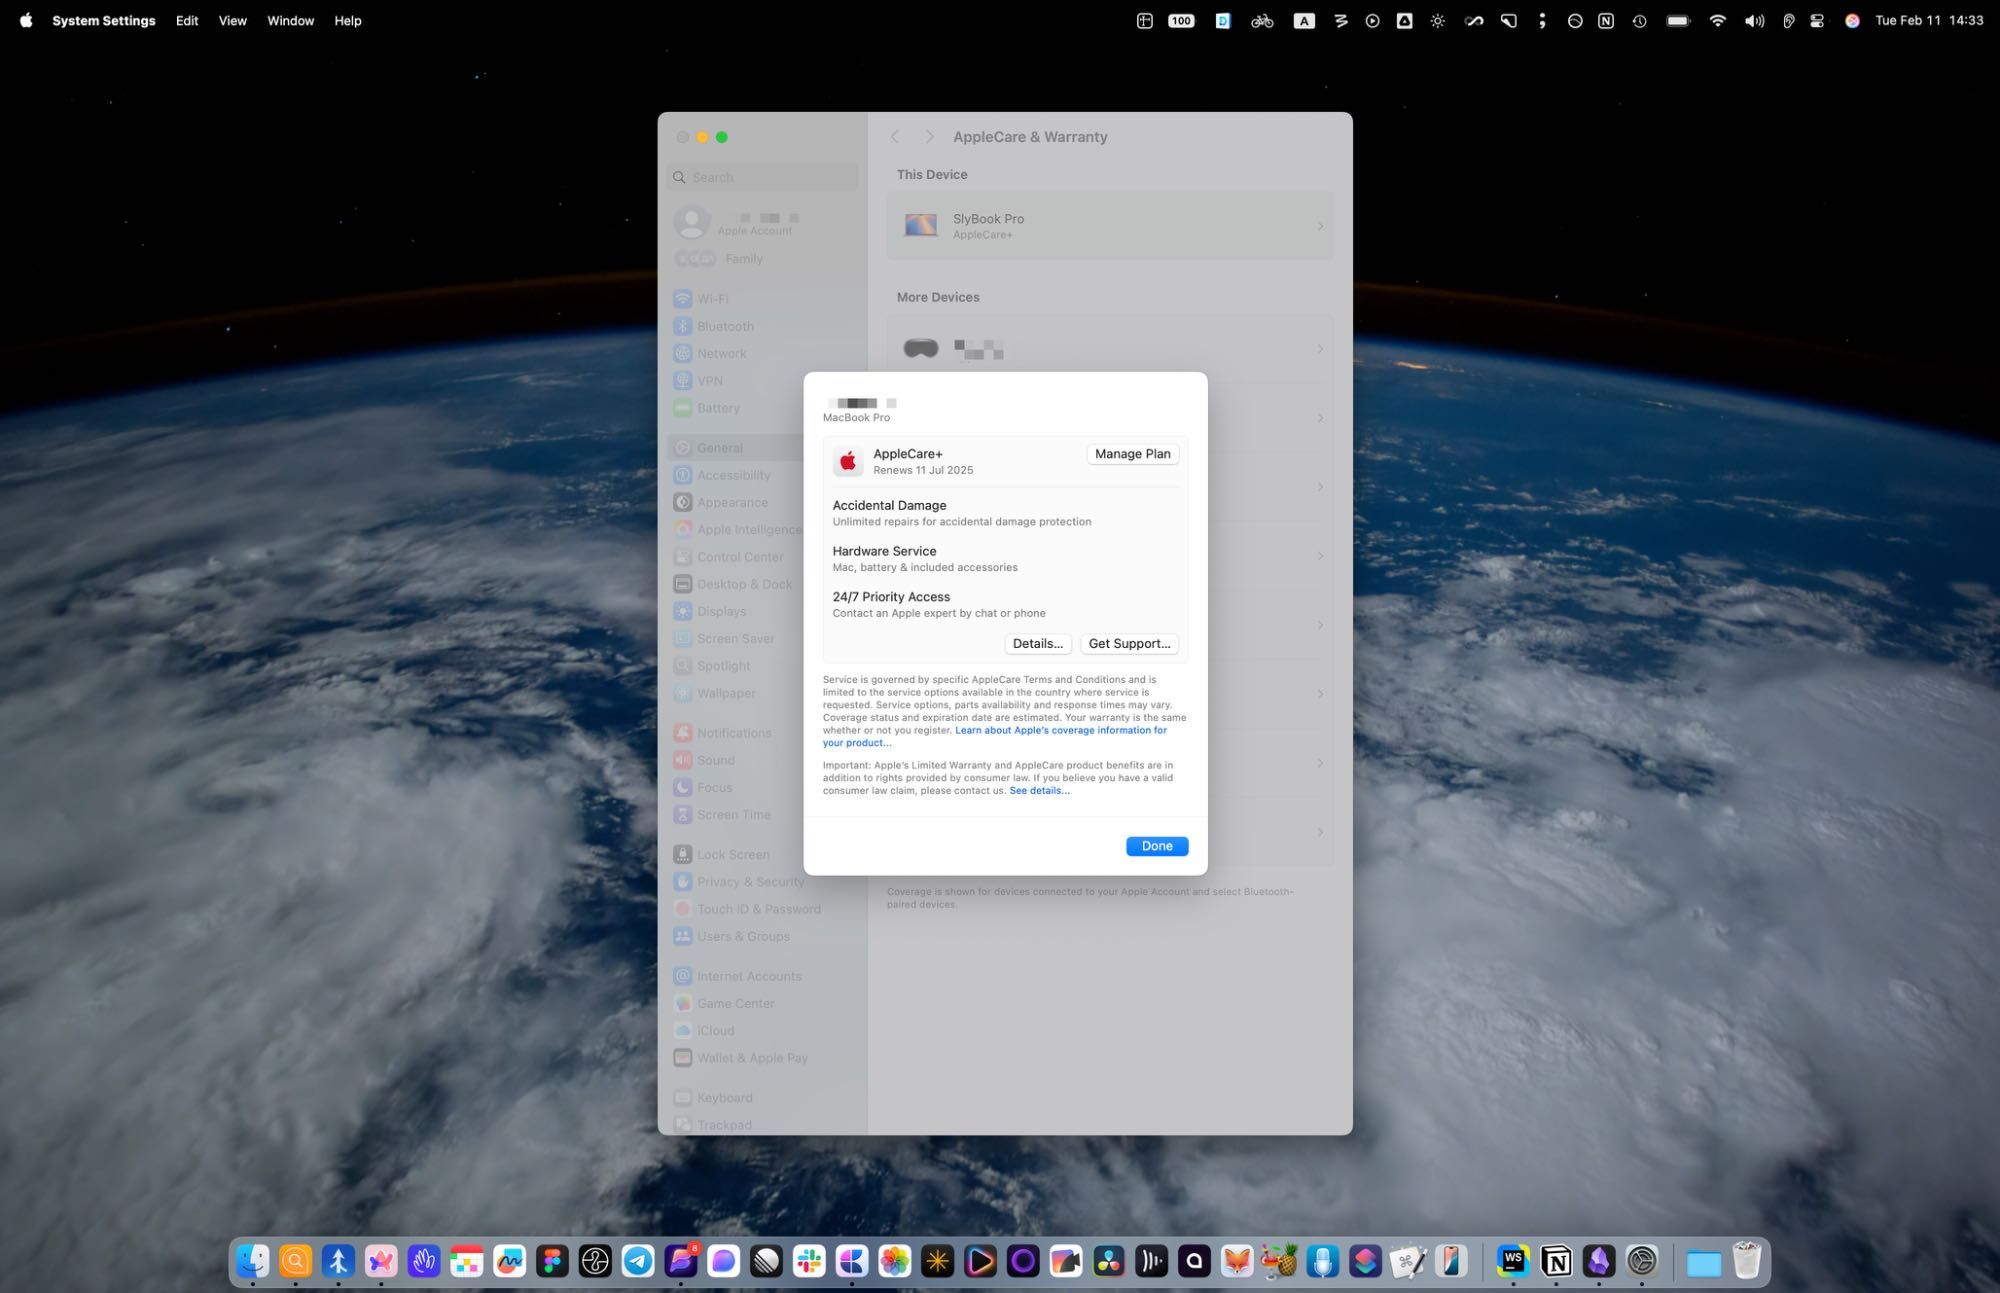
Task: Expand the headset device row chevron
Action: coord(1320,349)
